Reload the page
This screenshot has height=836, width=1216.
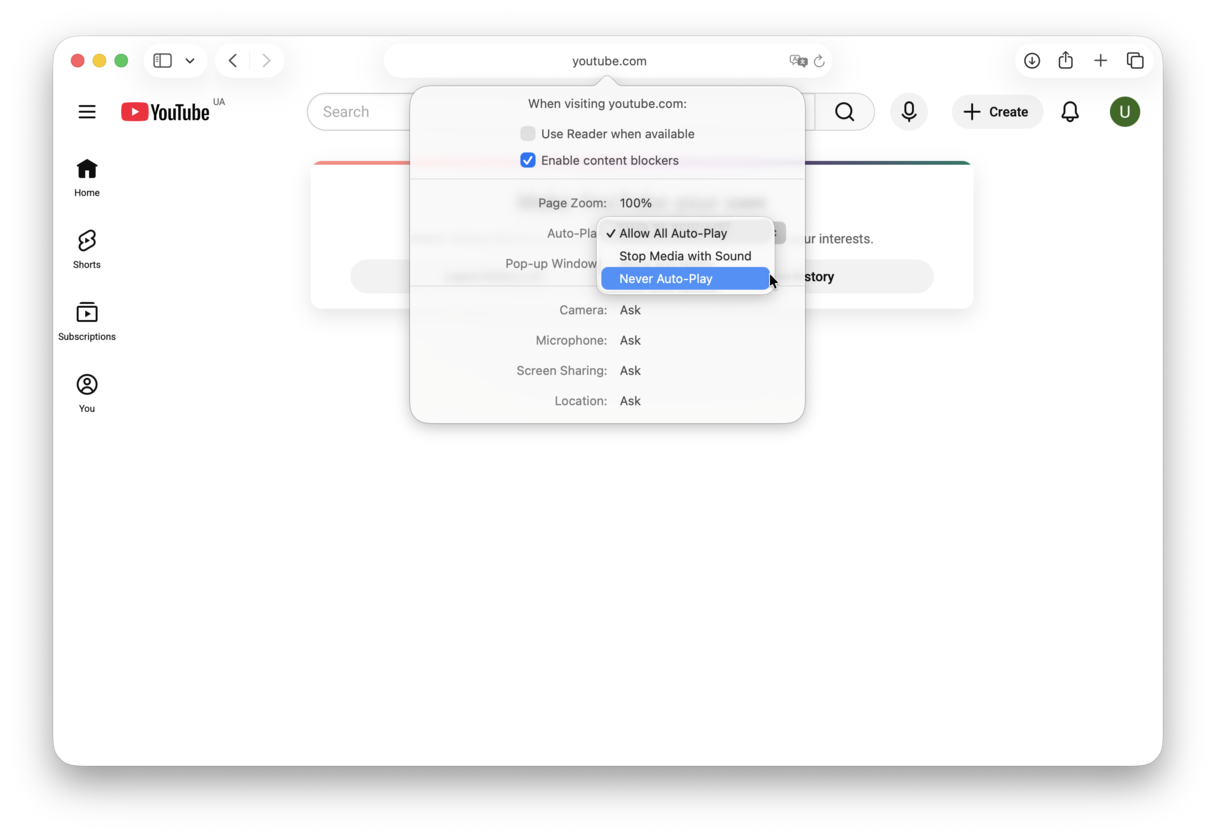click(x=819, y=61)
